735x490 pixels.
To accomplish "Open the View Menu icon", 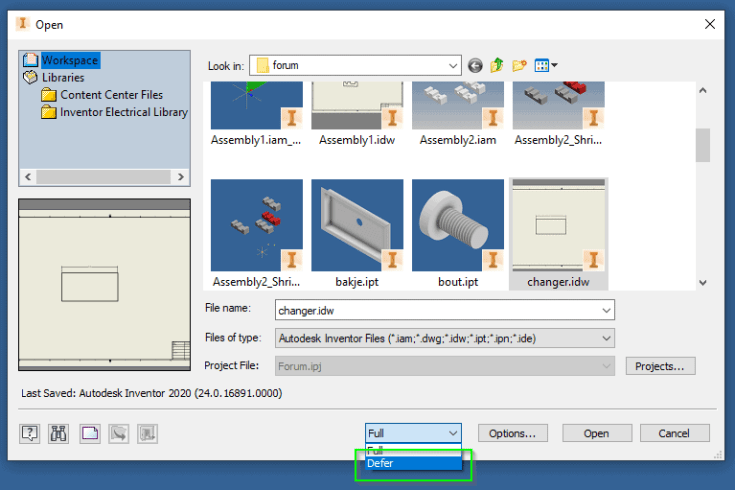I will point(546,66).
